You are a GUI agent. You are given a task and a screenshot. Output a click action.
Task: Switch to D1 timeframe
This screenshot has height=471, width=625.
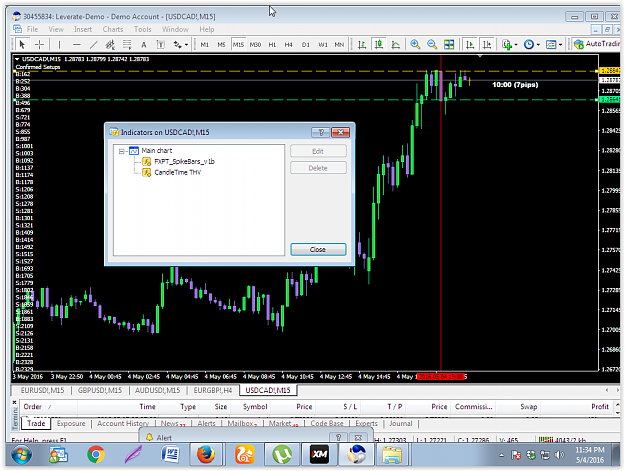[306, 45]
